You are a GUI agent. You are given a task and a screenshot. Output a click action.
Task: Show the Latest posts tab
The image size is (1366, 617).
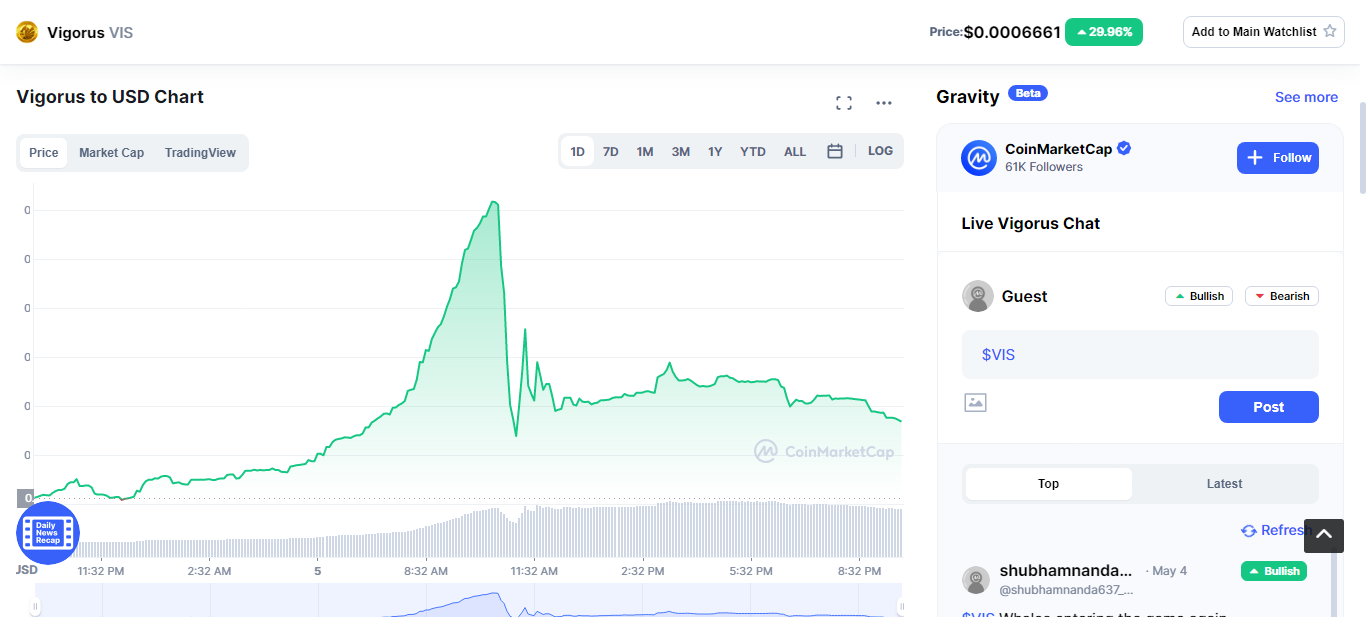click(x=1224, y=484)
